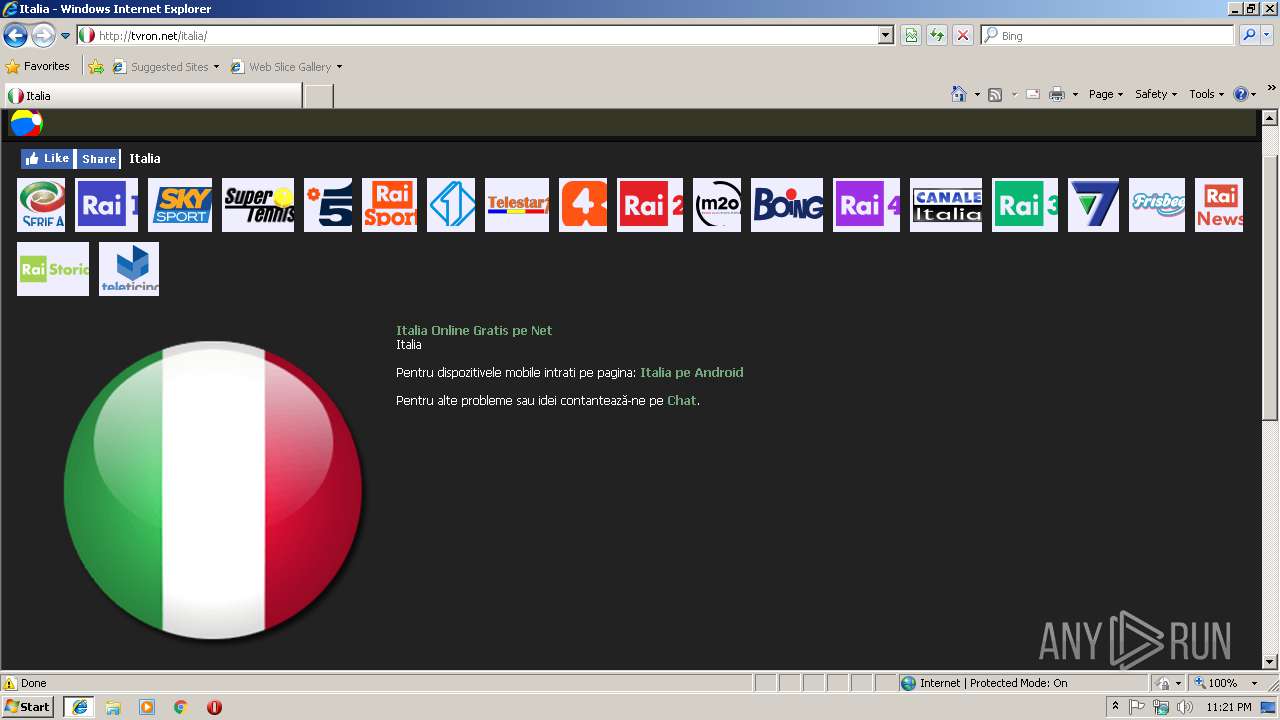Viewport: 1280px width, 720px height.
Task: Click the search magnifier button
Action: [x=1249, y=35]
